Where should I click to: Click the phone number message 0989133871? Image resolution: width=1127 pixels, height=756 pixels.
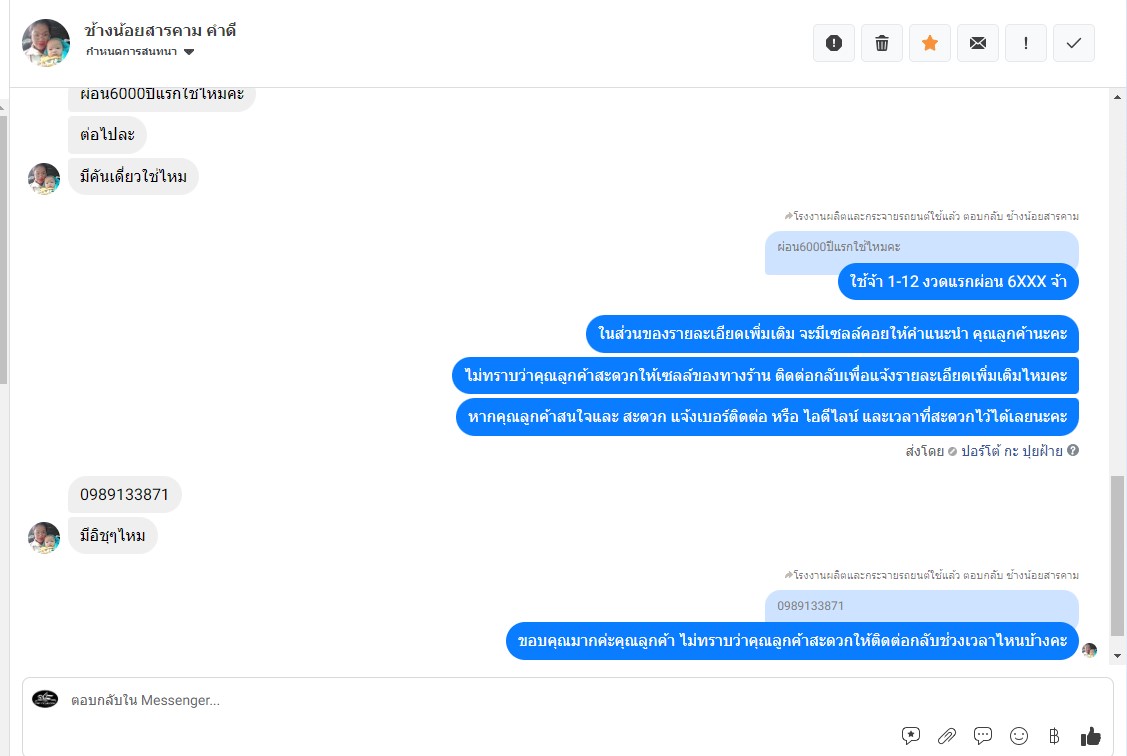click(x=124, y=494)
